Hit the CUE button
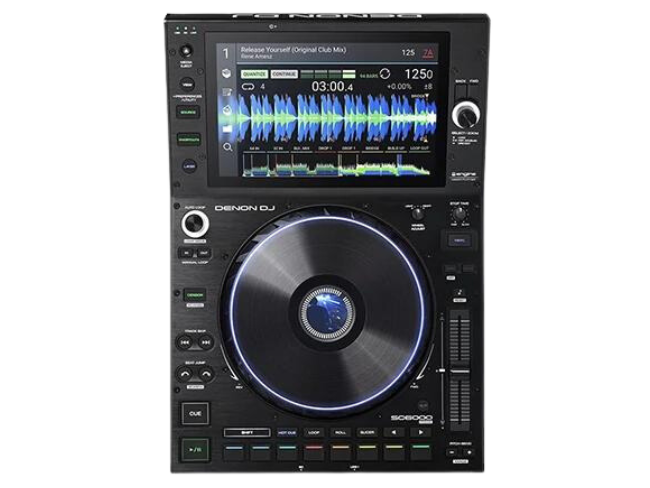This screenshot has width=650, height=488. [195, 413]
